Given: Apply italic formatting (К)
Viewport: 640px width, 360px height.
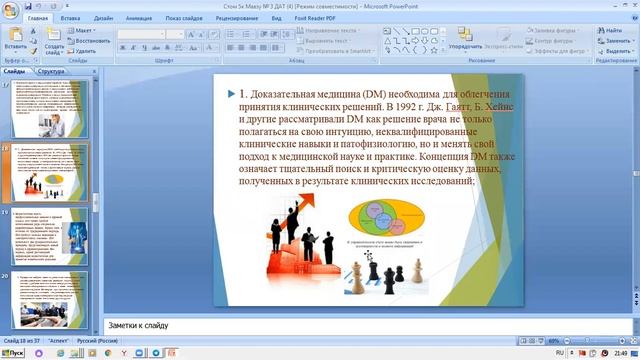Looking at the screenshot, I should [133, 48].
